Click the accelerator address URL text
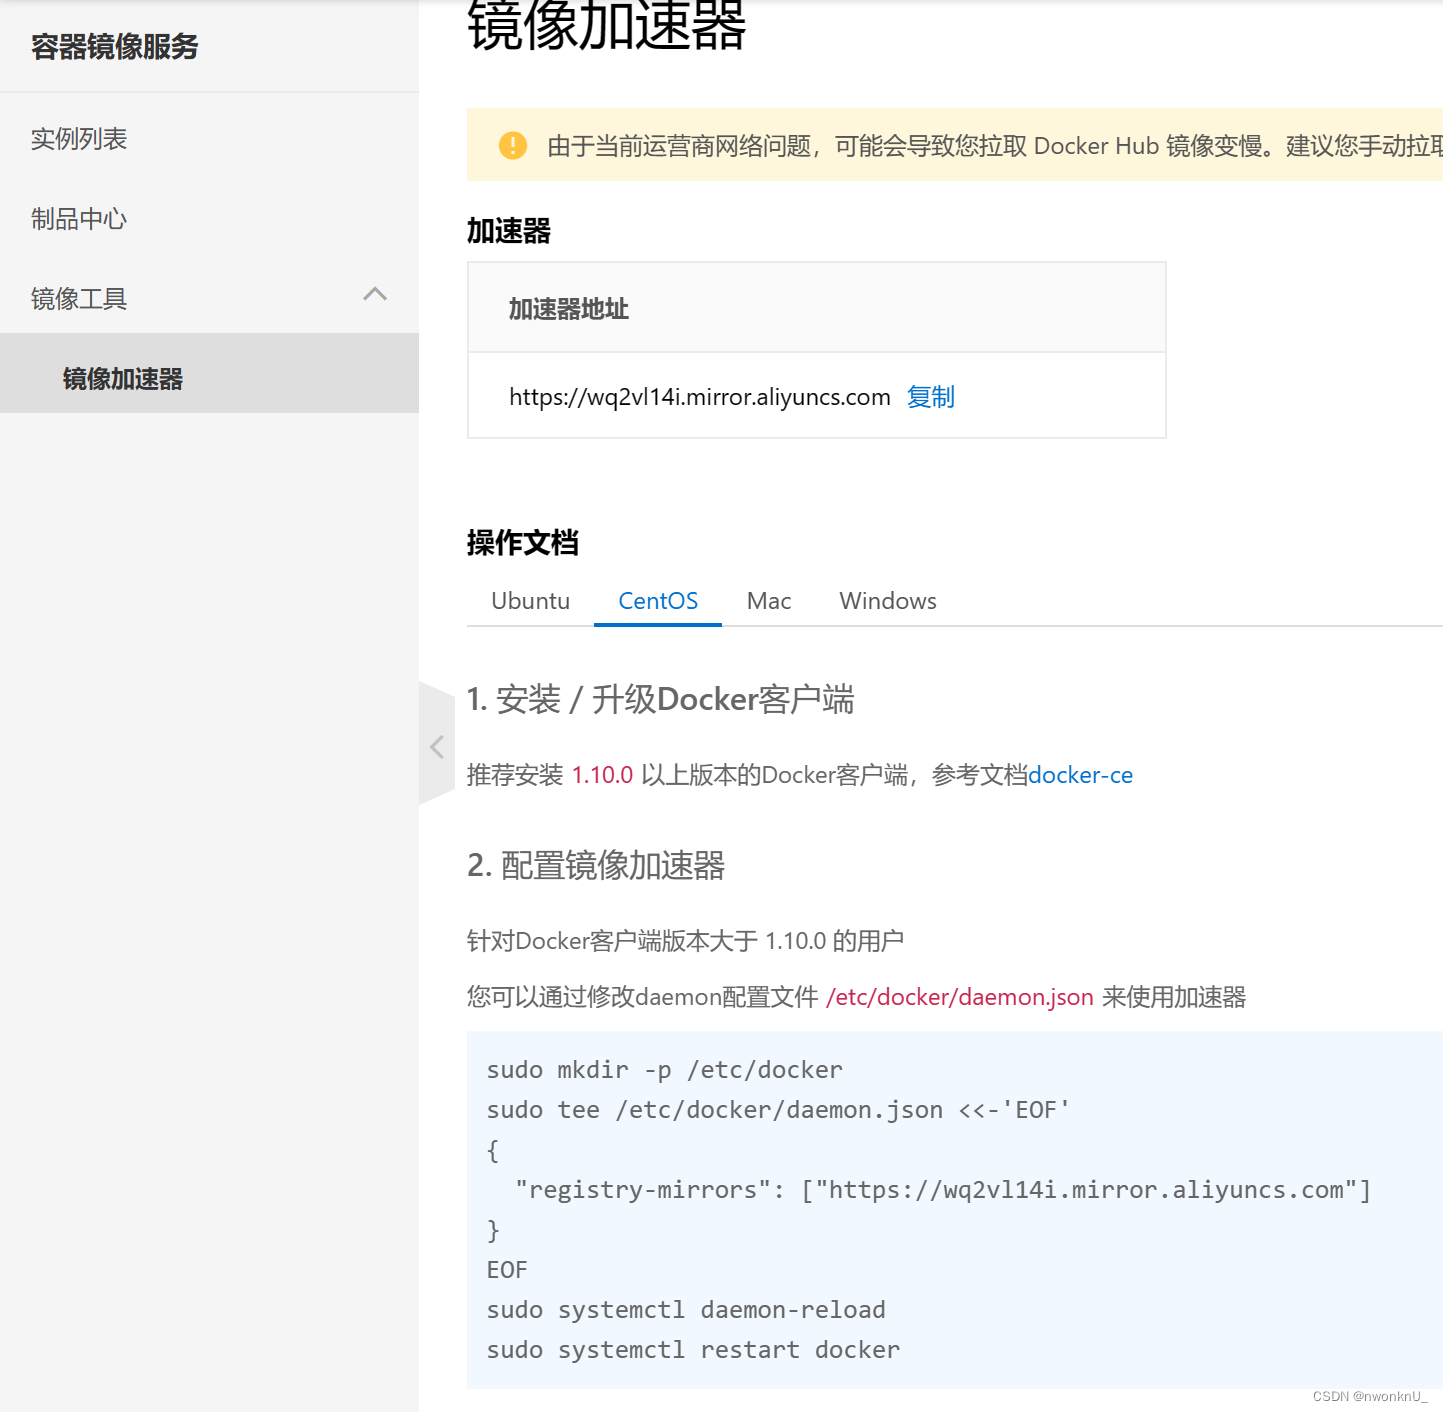This screenshot has width=1443, height=1412. click(x=700, y=397)
